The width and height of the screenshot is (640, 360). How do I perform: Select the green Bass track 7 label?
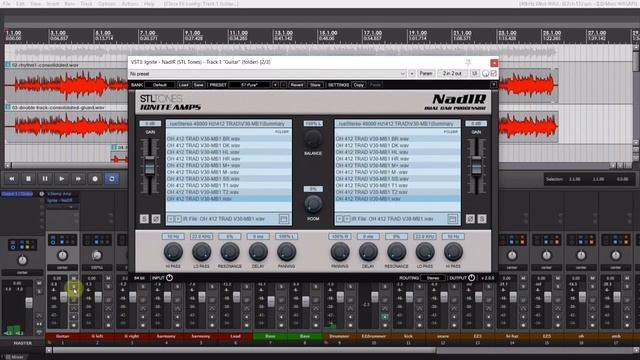point(270,336)
